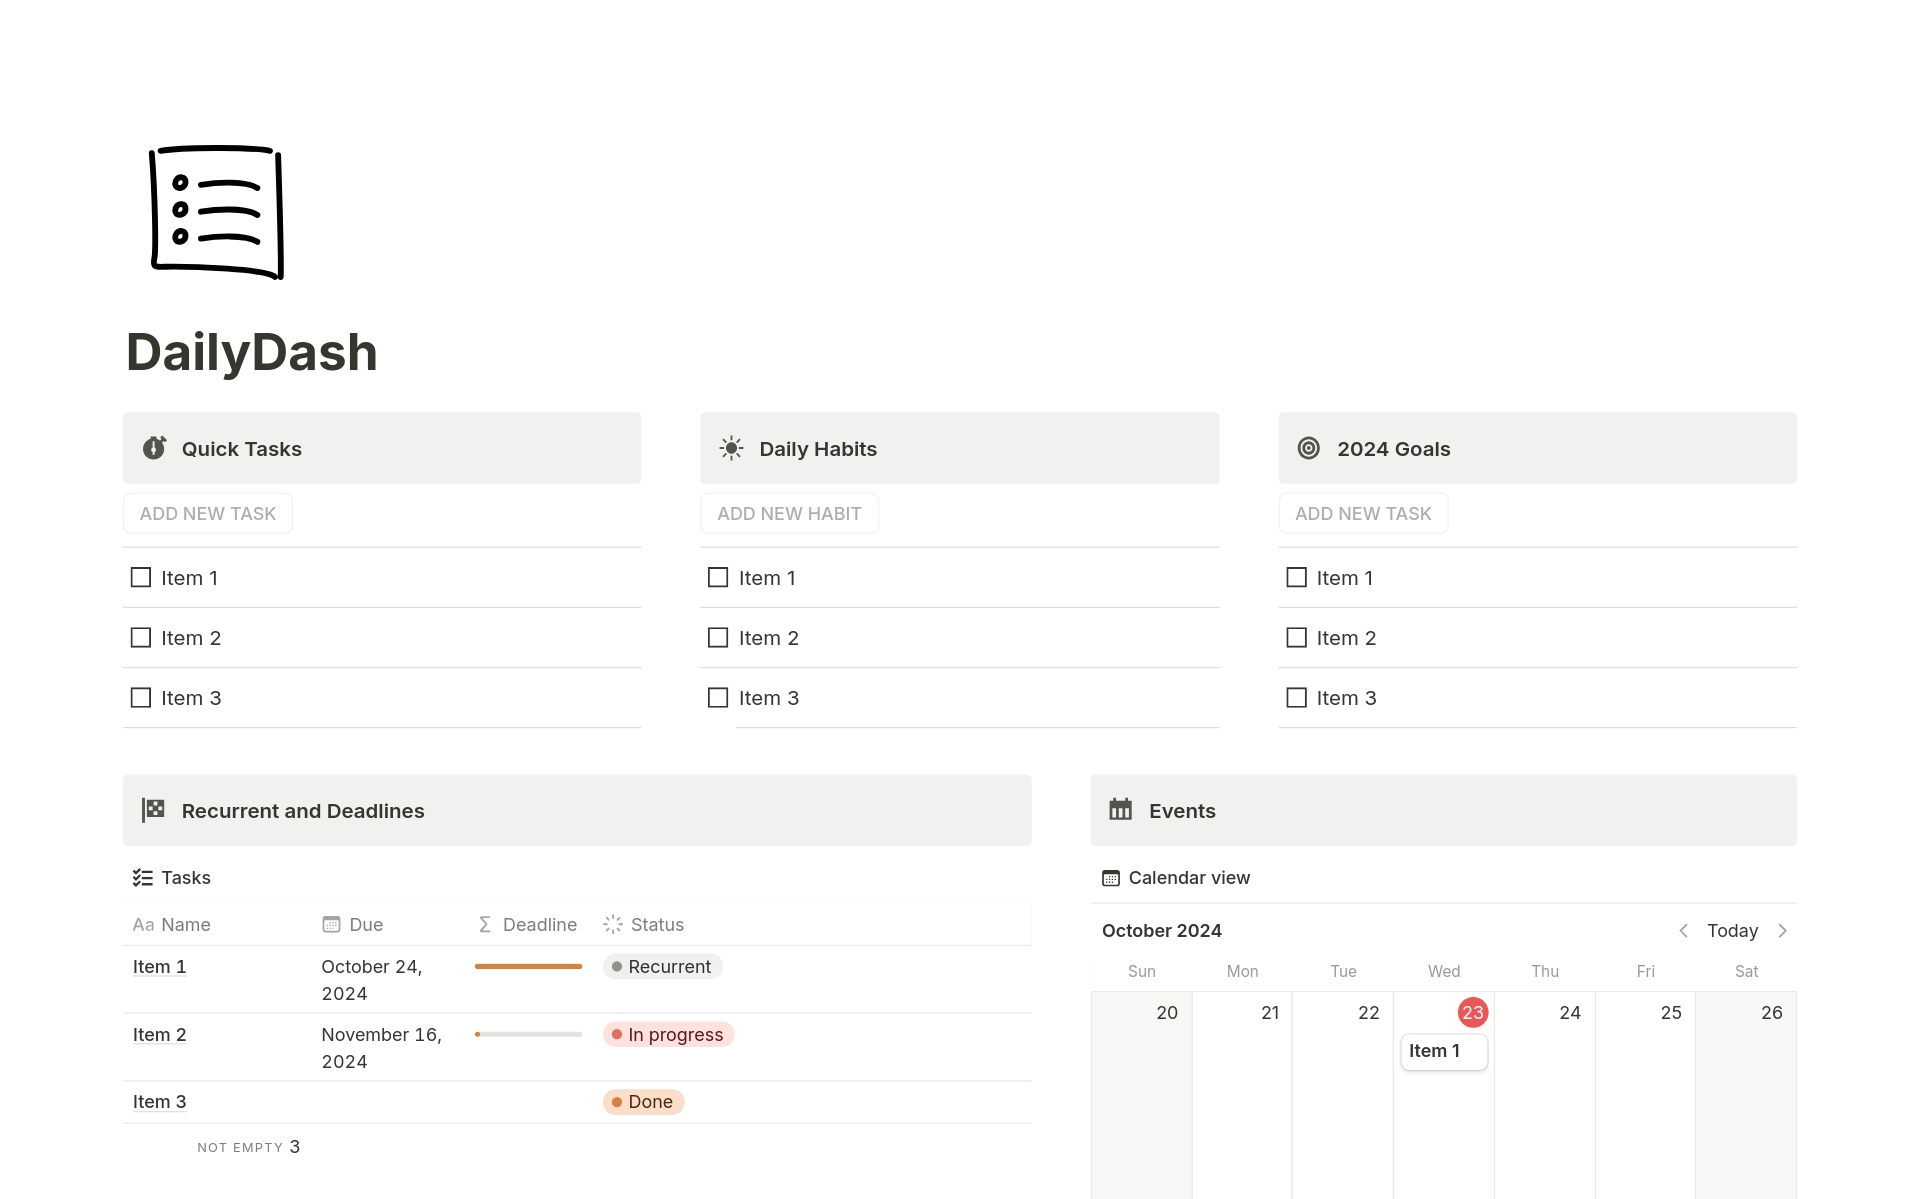Click the stopwatch icon beside Quick Tasks
Screen dimensions: 1920x1199
pos(152,448)
